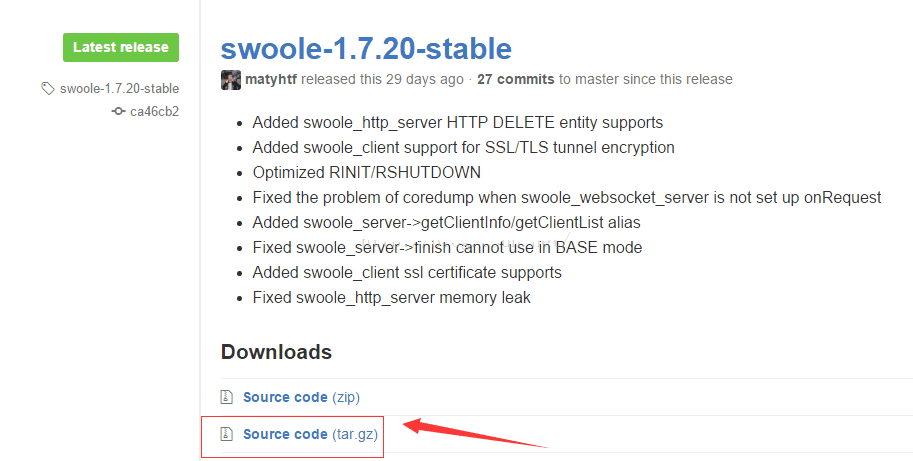This screenshot has height=461, width=913.
Task: Open commit ca46cb2
Action: click(x=154, y=111)
